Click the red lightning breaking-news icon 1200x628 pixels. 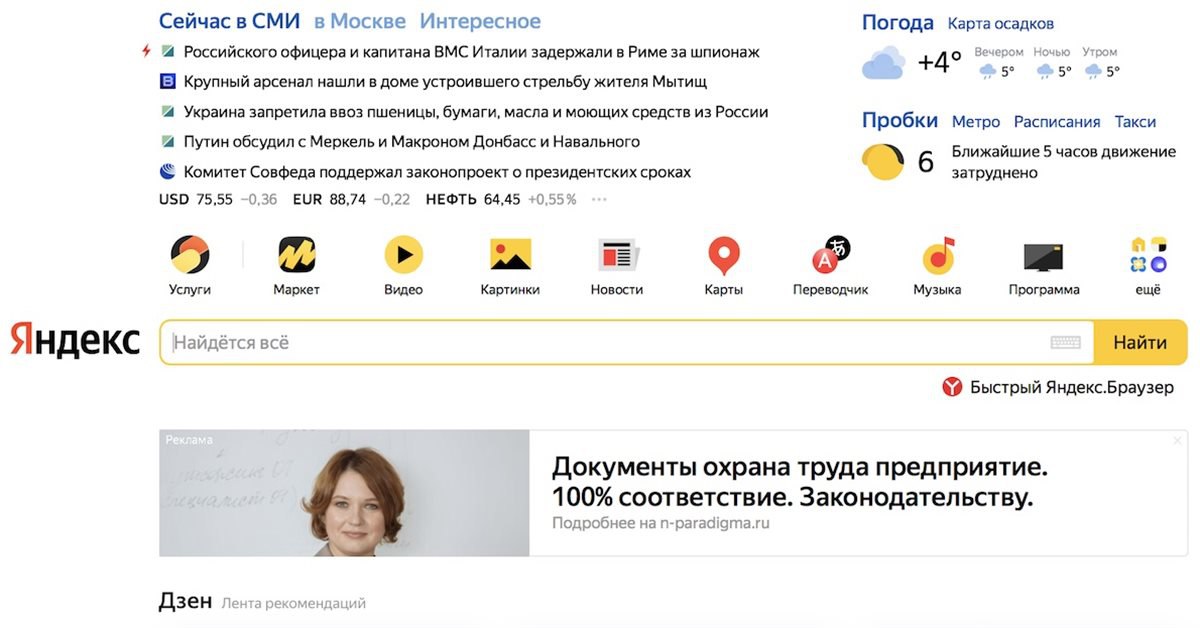[x=146, y=51]
